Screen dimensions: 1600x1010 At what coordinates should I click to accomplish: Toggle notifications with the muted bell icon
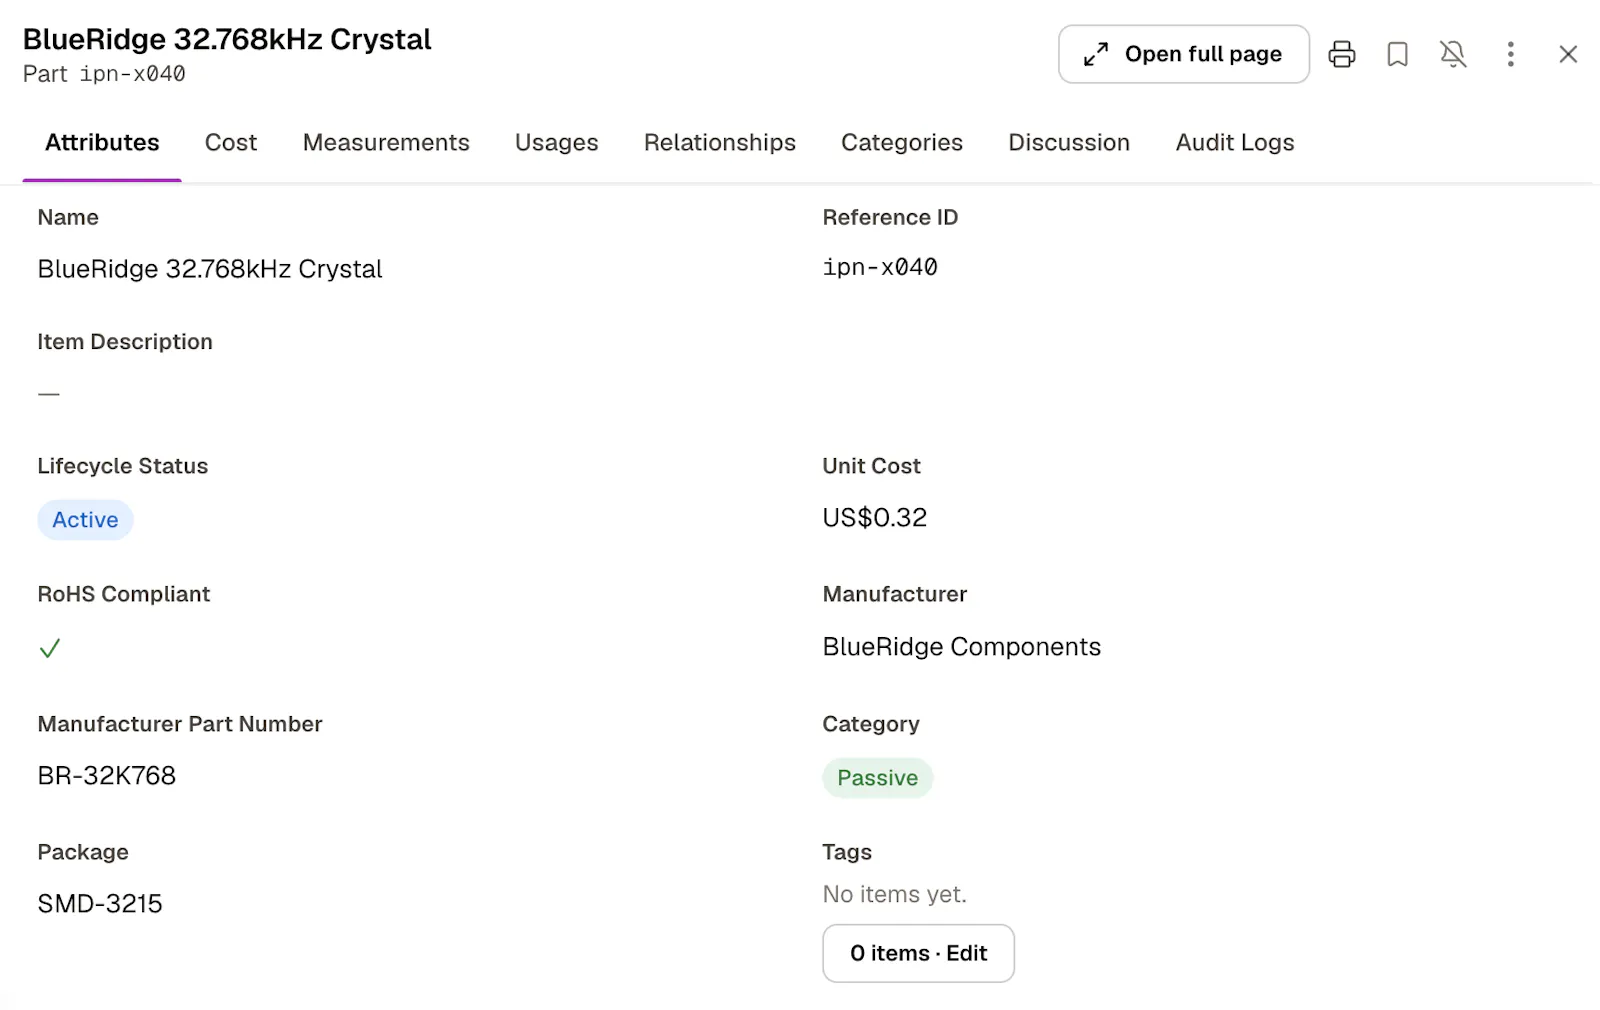[1453, 54]
